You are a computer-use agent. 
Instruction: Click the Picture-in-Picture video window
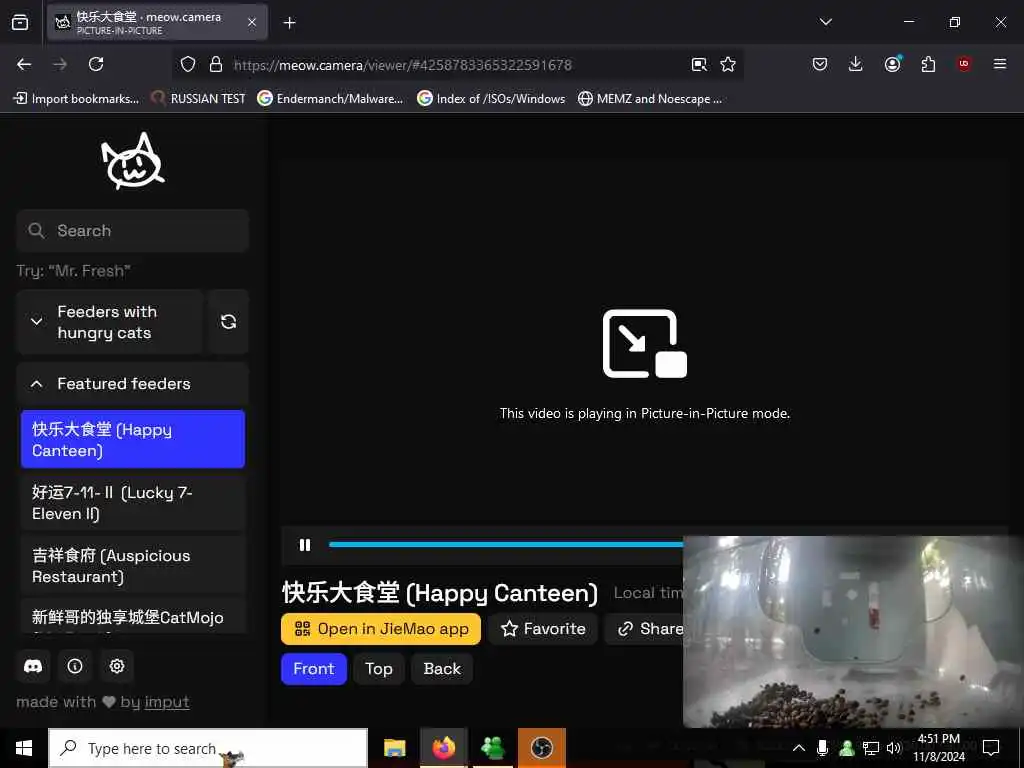point(853,632)
